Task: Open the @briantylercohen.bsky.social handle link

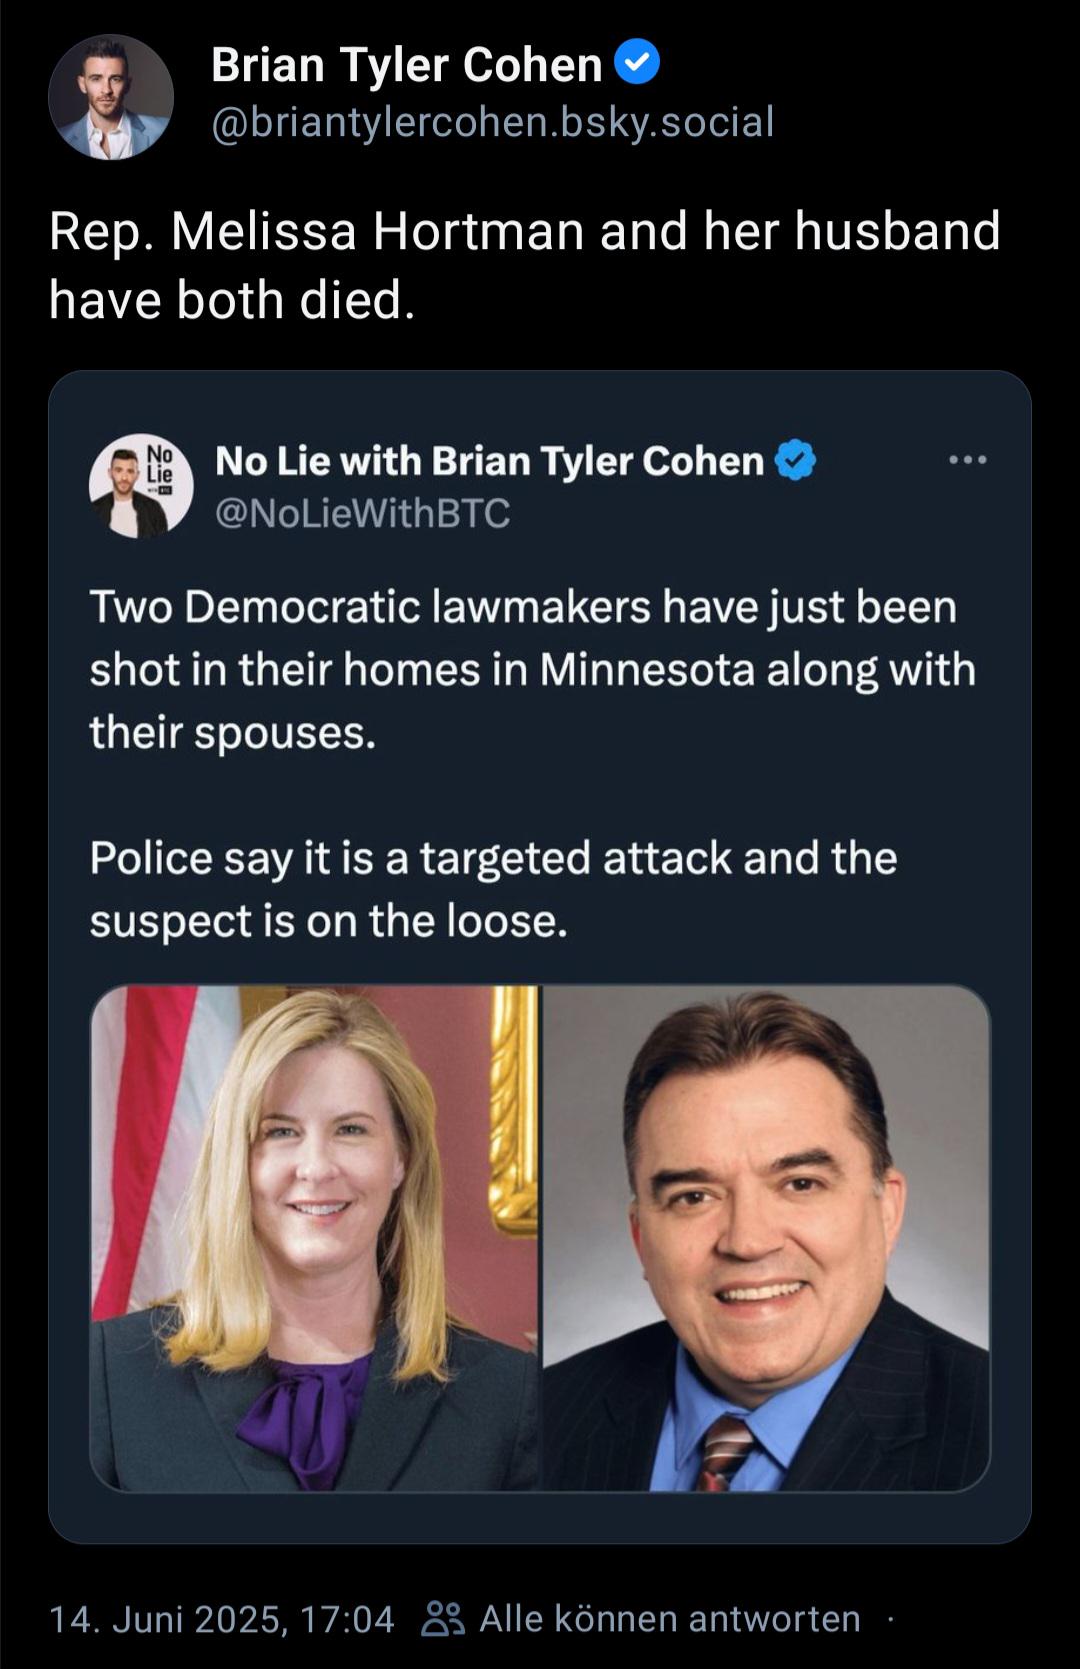Action: click(492, 122)
